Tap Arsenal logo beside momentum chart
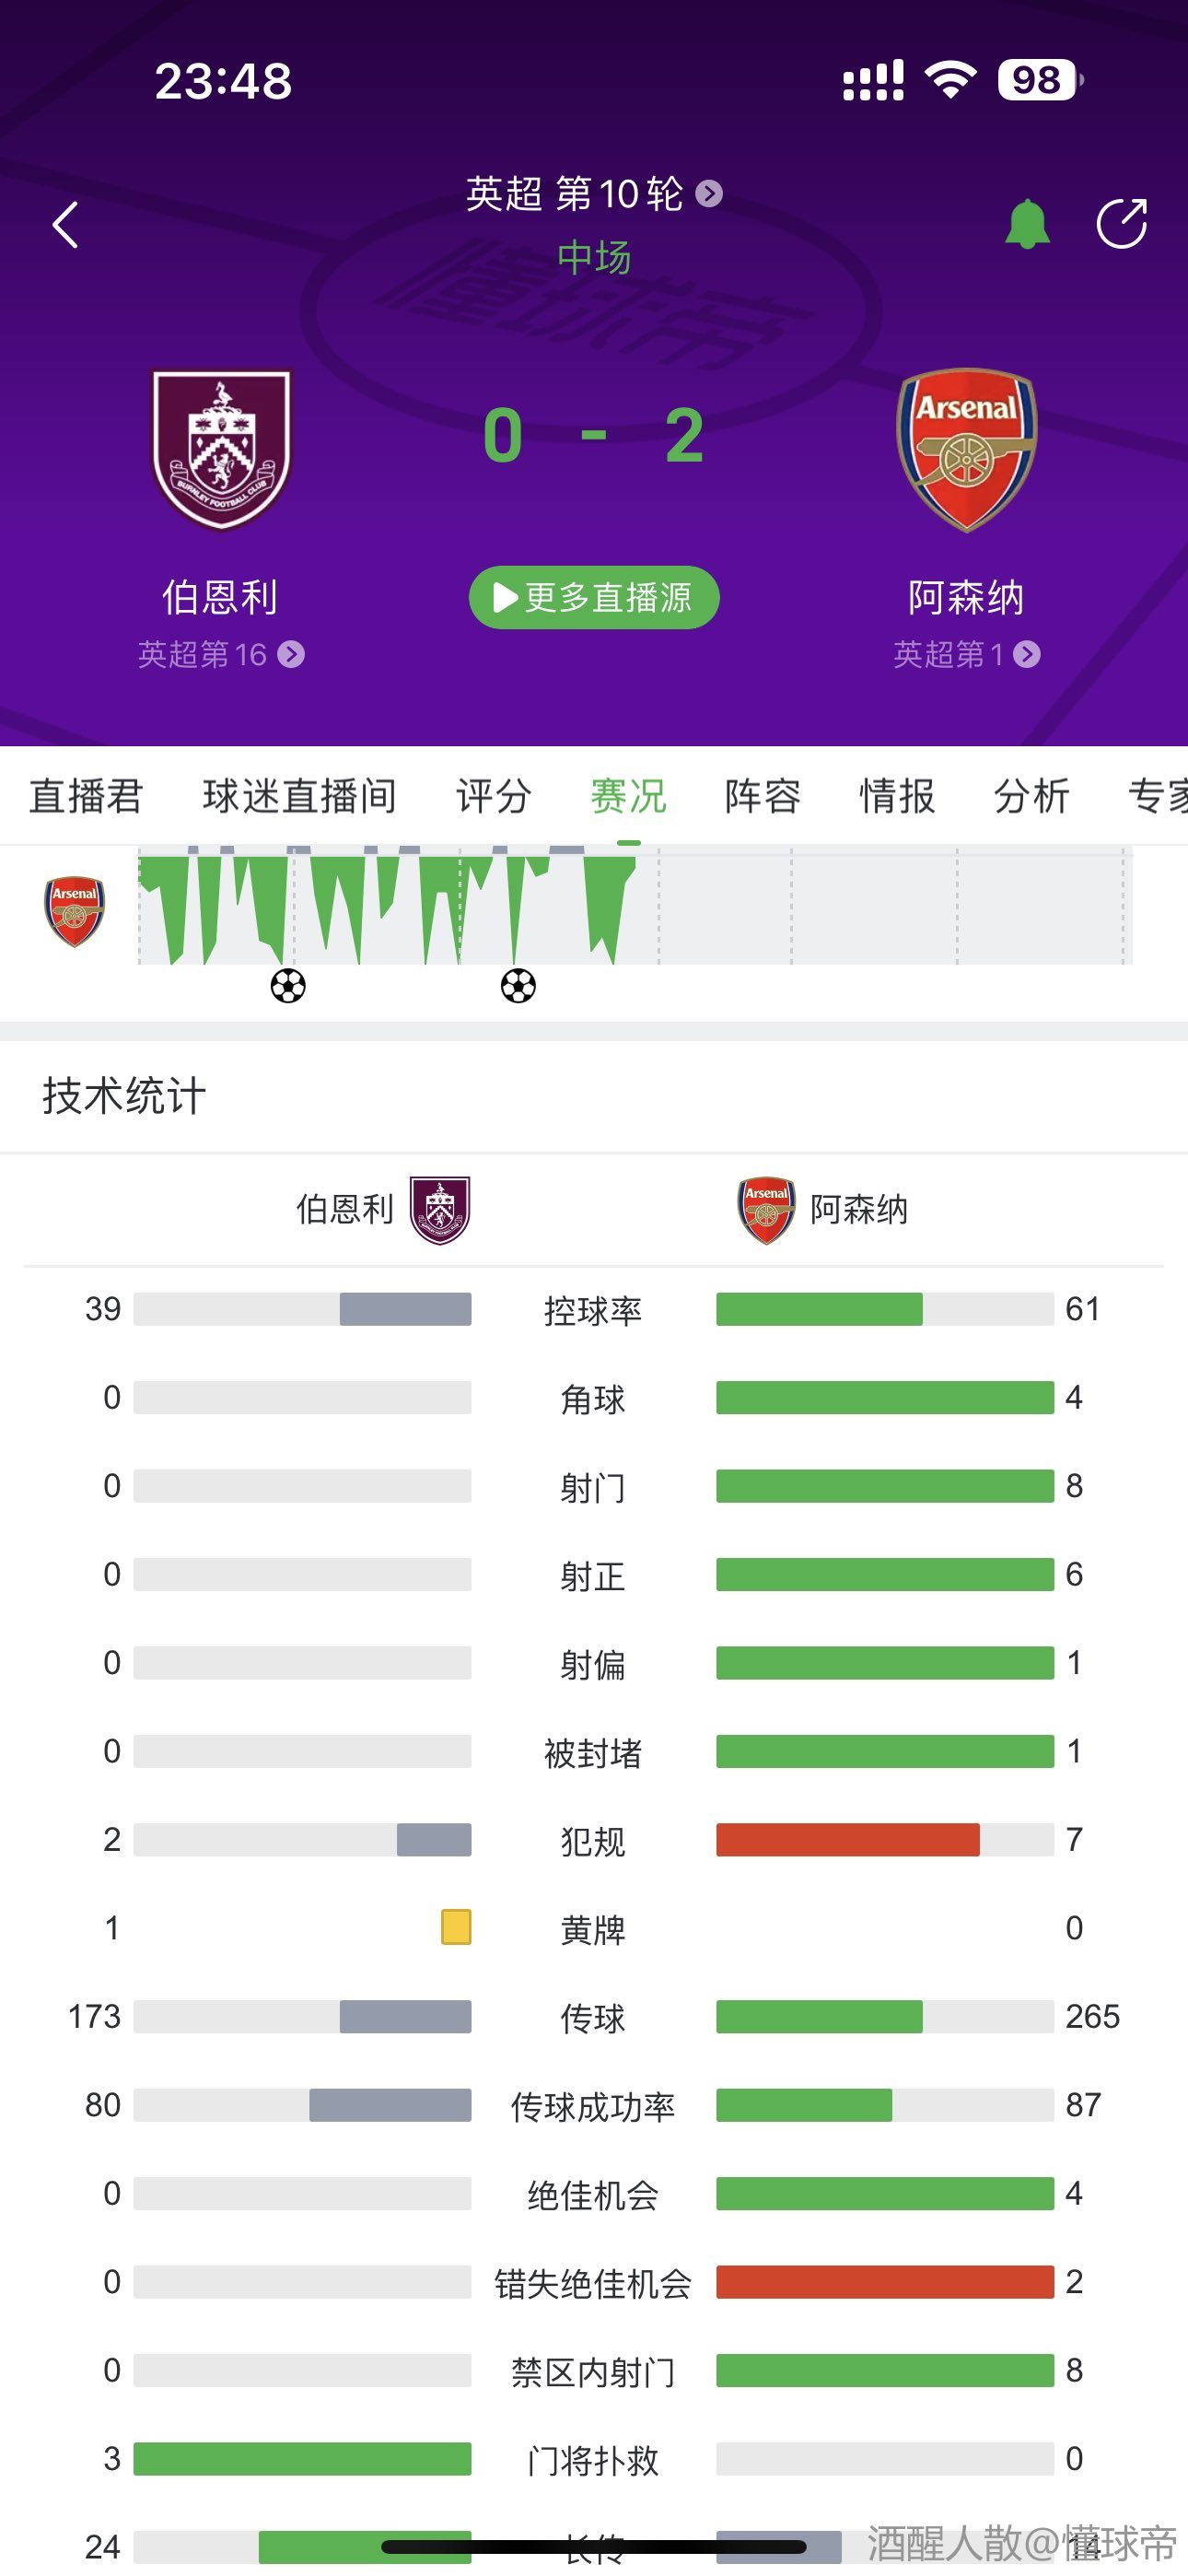Screen dimensions: 1188x2576 tap(74, 911)
